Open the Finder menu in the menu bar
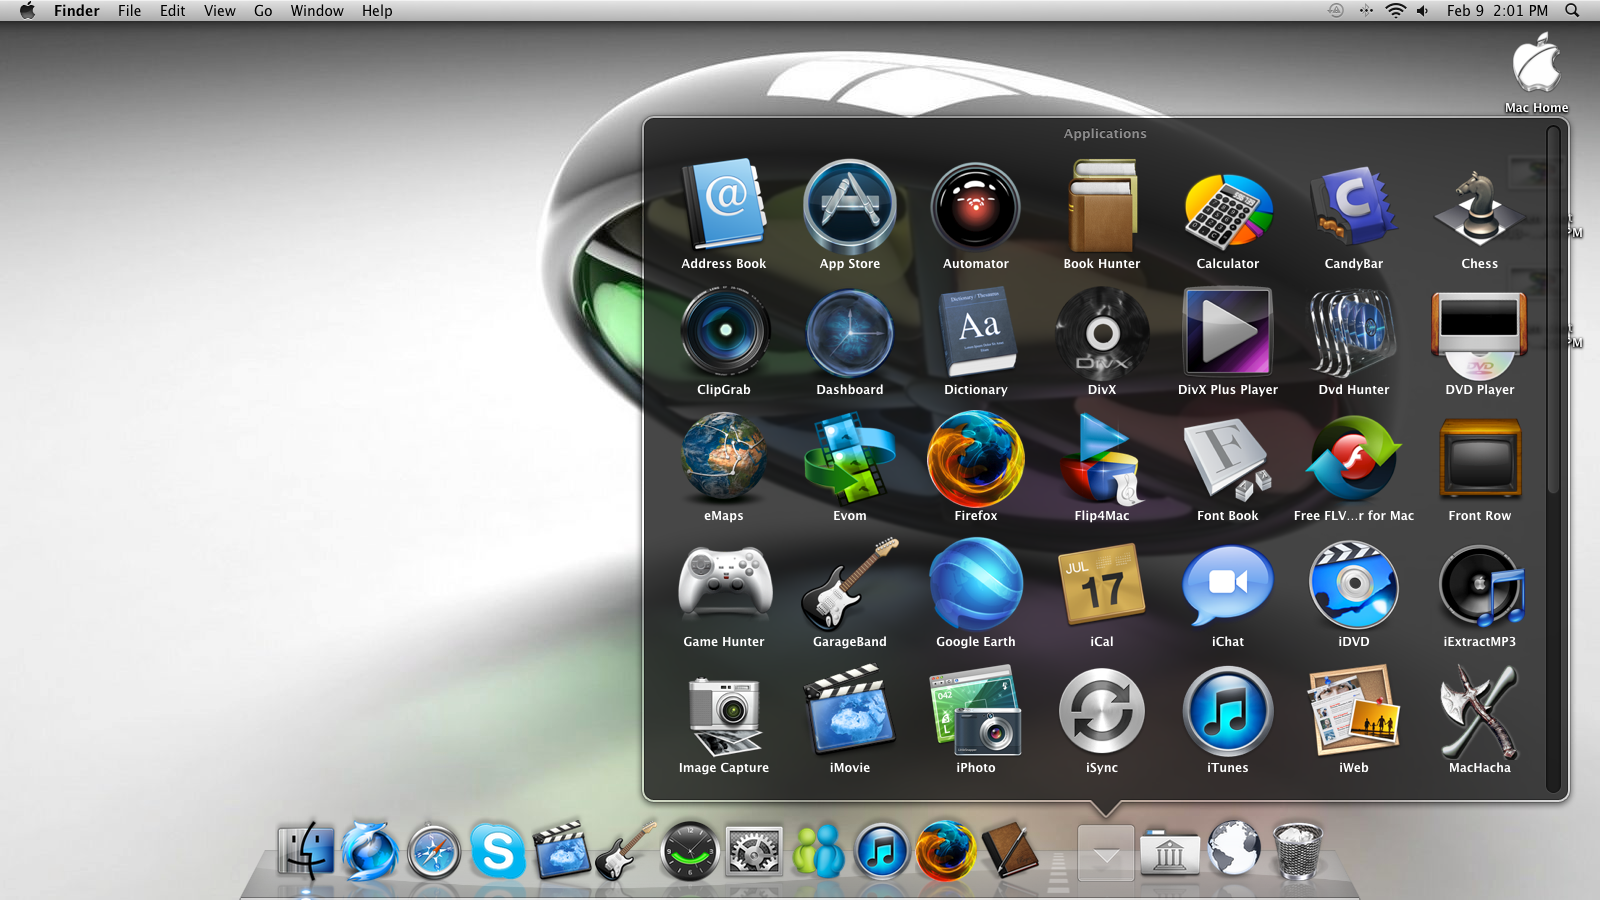Image resolution: width=1600 pixels, height=900 pixels. point(77,10)
